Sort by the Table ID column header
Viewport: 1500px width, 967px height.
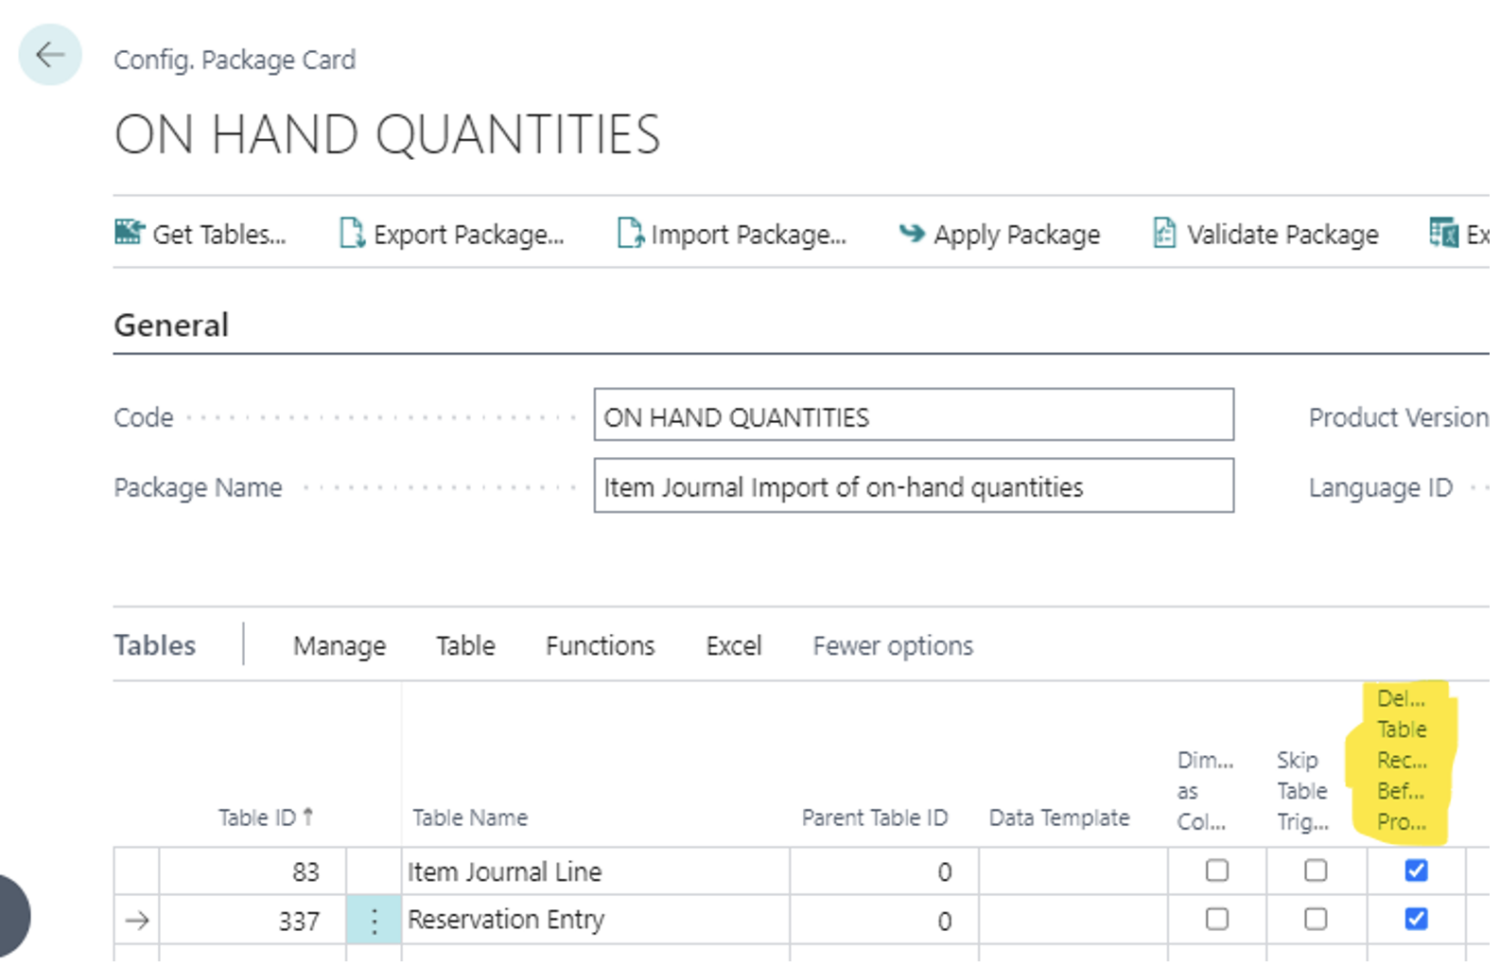point(260,817)
